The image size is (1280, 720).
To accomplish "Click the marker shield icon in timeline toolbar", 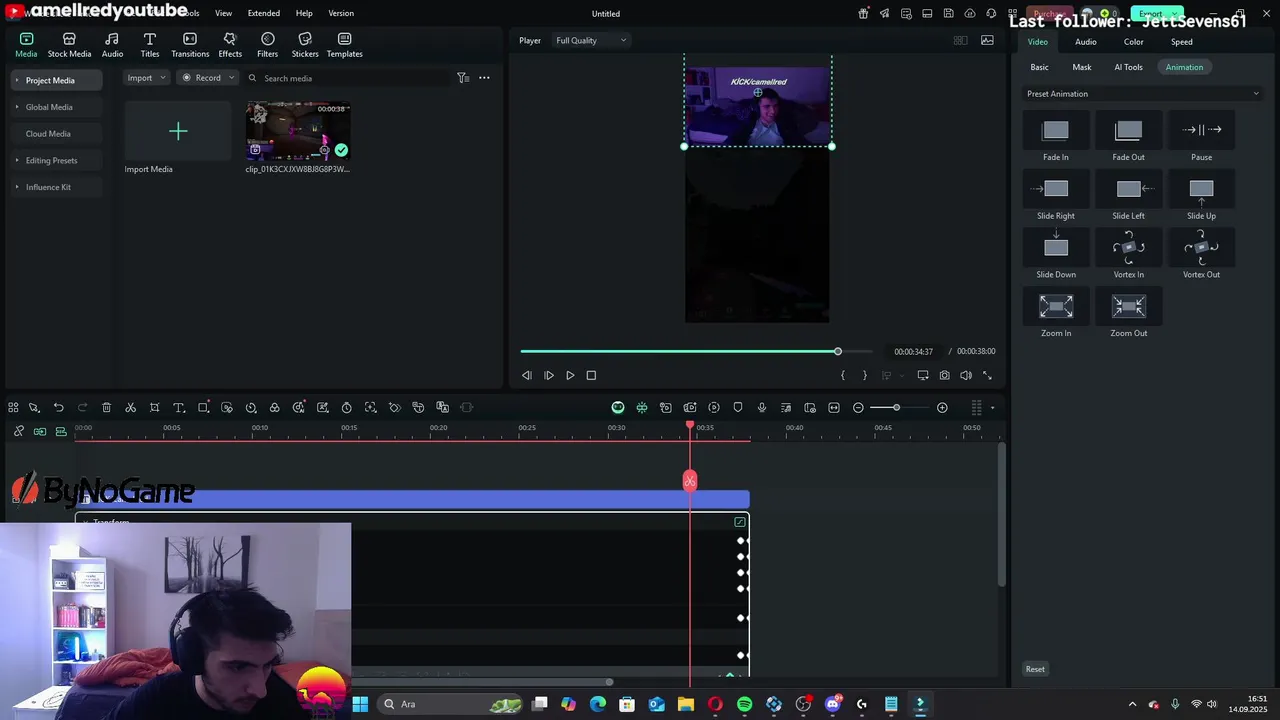I will [738, 407].
